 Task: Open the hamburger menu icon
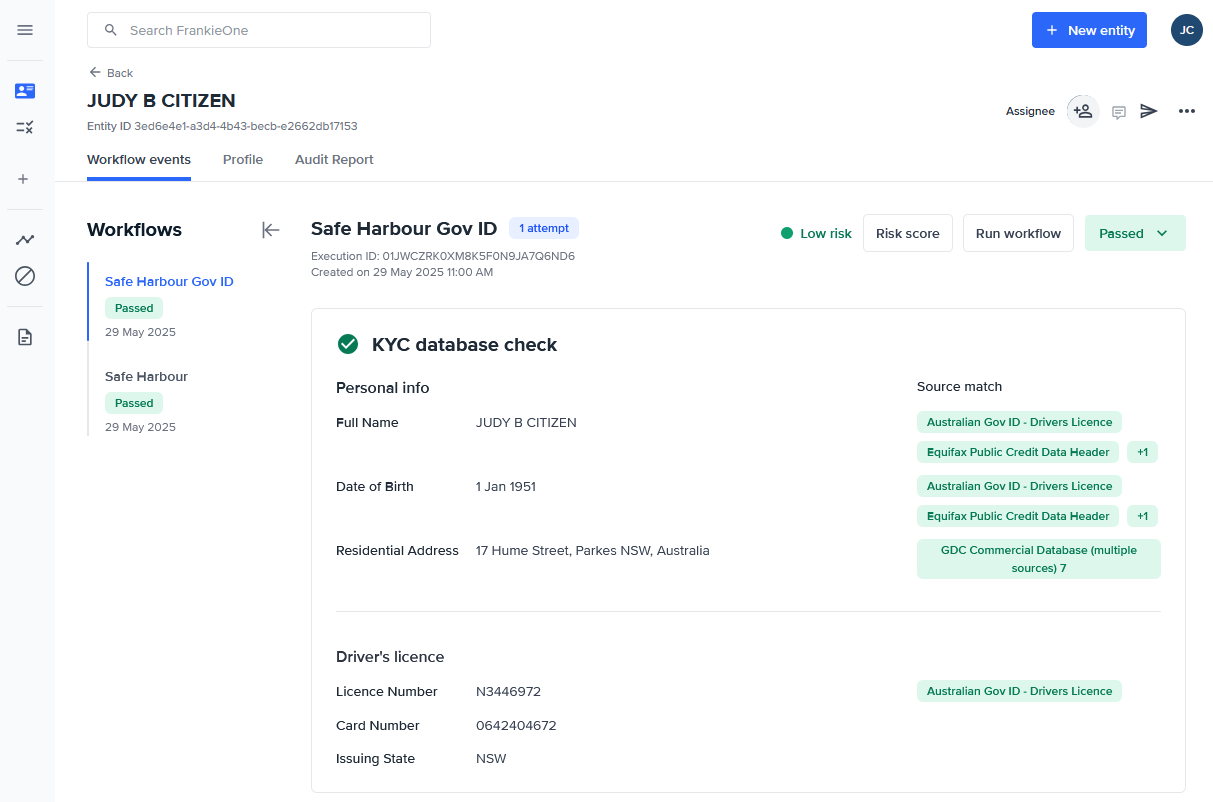(x=25, y=30)
